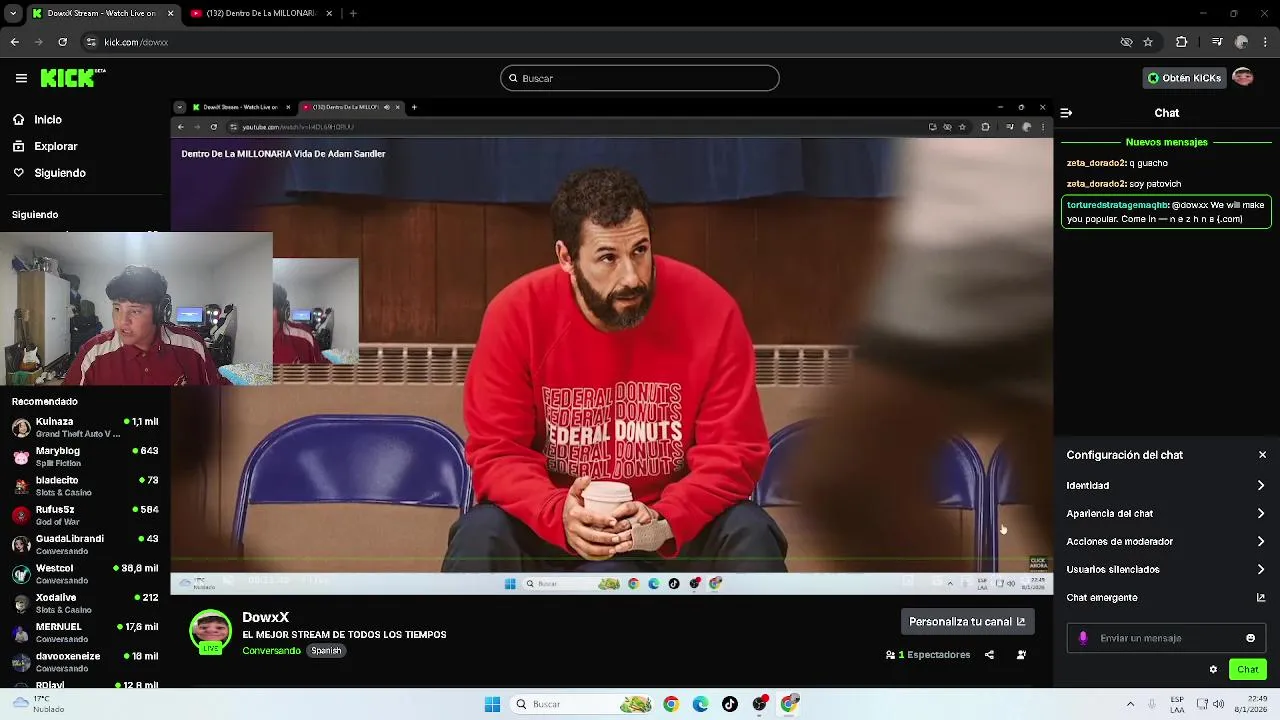Expand Acciones de moderador setting
Viewport: 1280px width, 720px height.
1165,541
